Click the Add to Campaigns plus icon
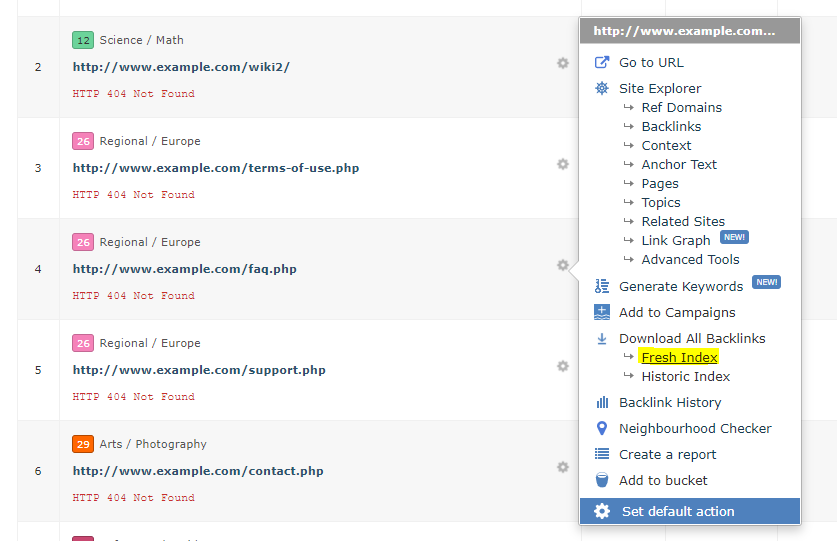Screen dimensions: 837x541 [x=602, y=312]
